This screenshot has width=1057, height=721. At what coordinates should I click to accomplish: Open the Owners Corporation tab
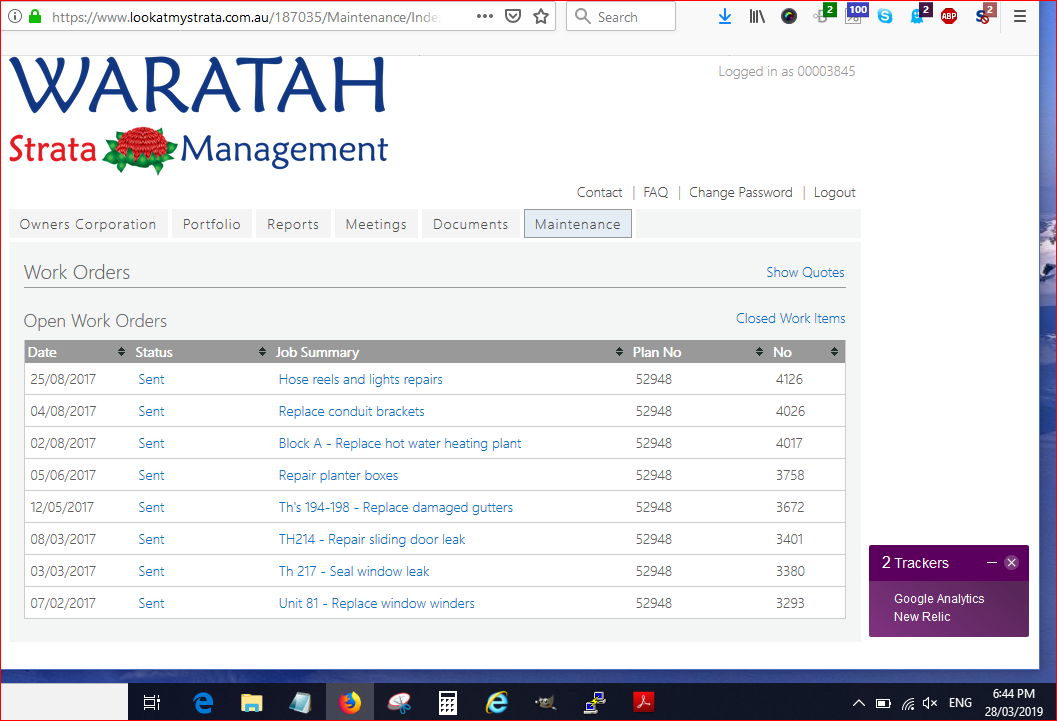[88, 224]
